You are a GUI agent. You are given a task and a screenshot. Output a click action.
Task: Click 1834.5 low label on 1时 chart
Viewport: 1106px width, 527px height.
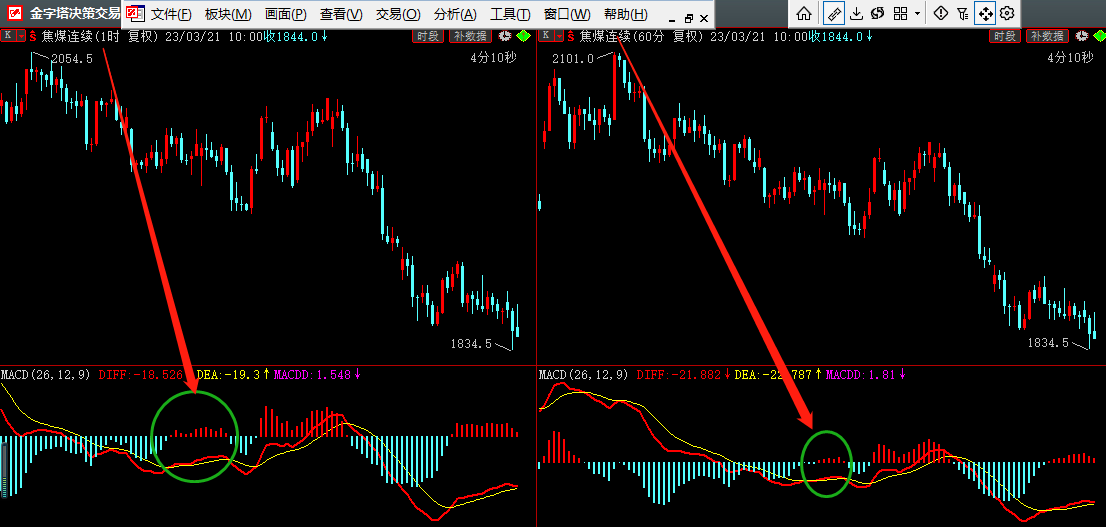coord(471,344)
